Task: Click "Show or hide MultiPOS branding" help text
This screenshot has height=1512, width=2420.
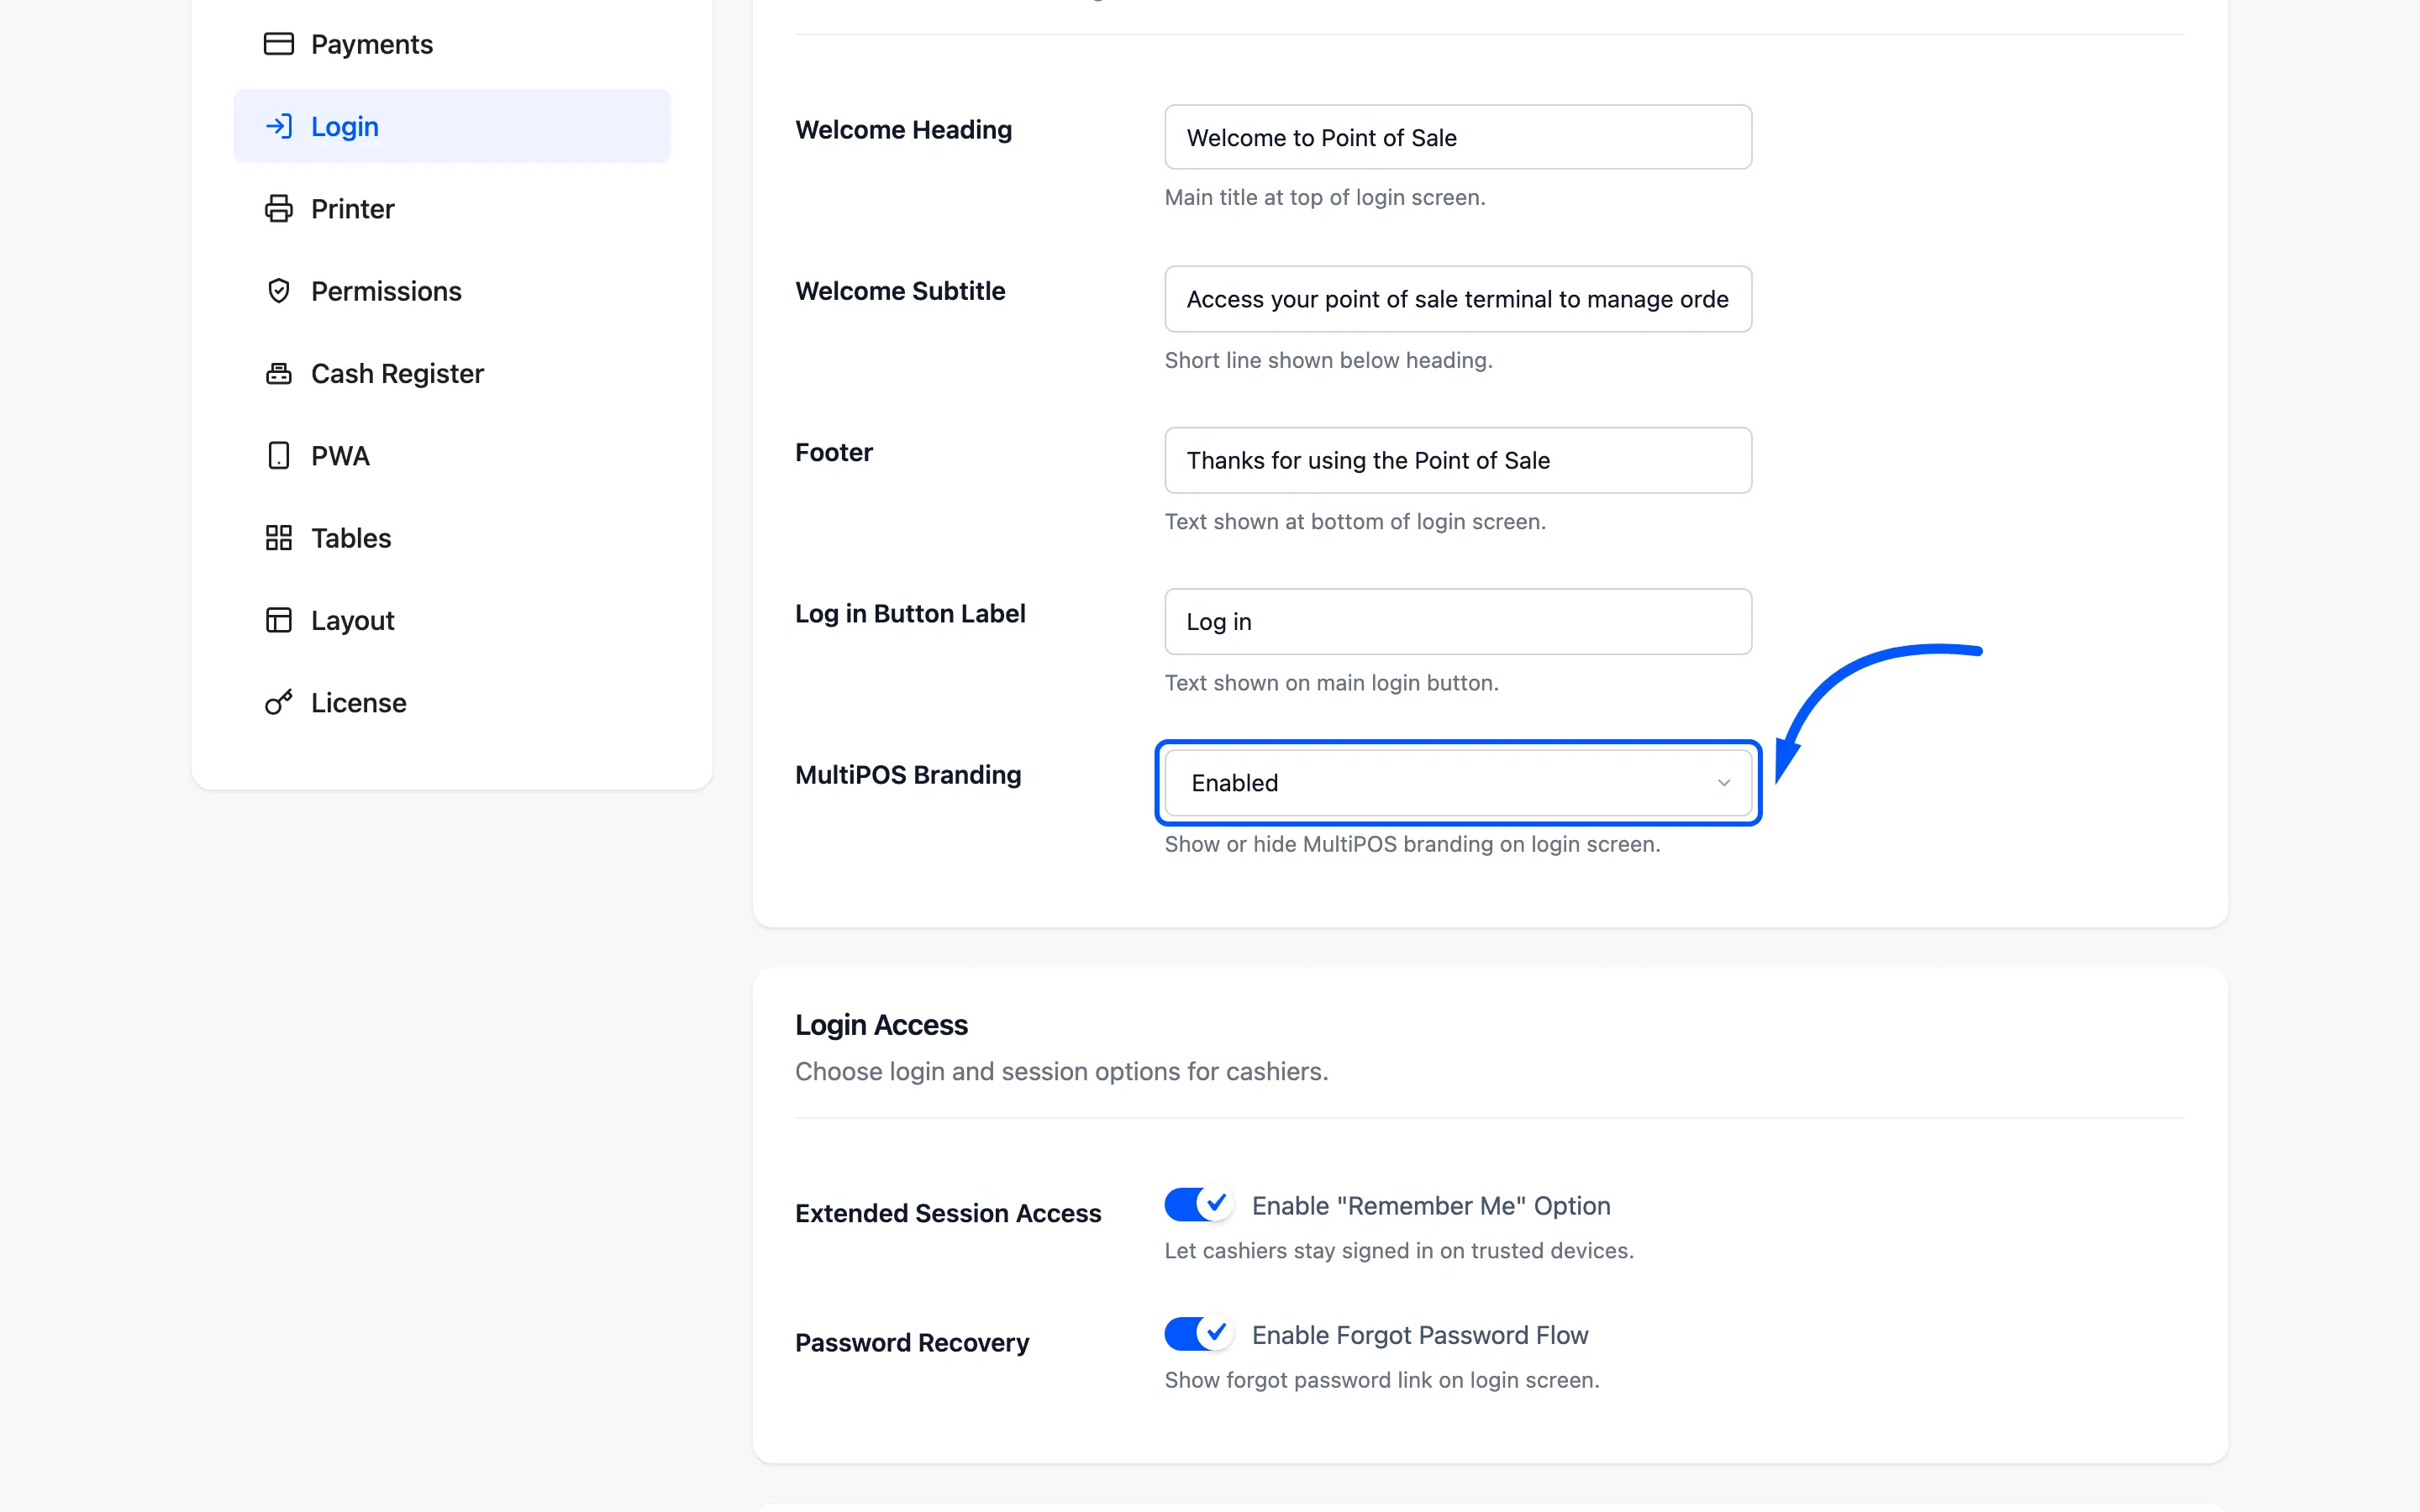Action: (1412, 844)
